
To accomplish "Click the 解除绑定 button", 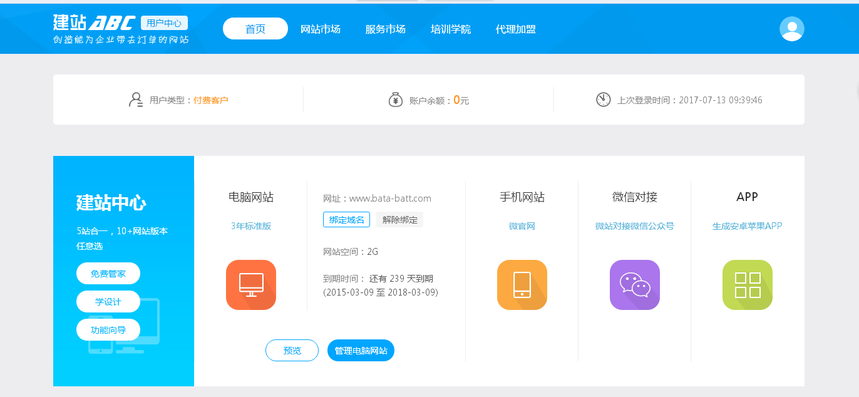I will 400,220.
